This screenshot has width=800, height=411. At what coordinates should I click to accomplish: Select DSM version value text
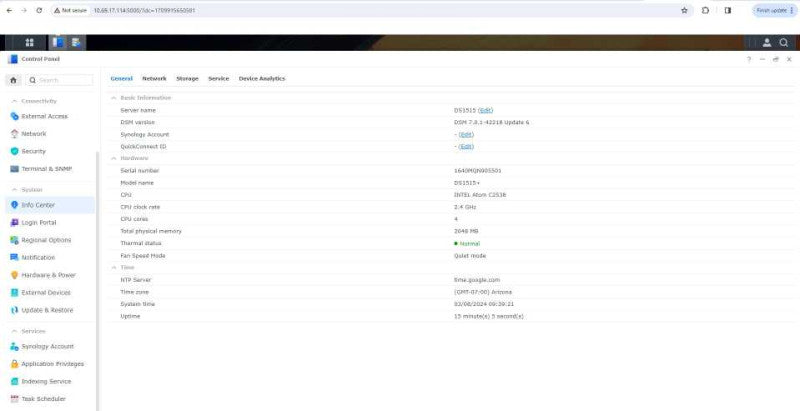(491, 122)
